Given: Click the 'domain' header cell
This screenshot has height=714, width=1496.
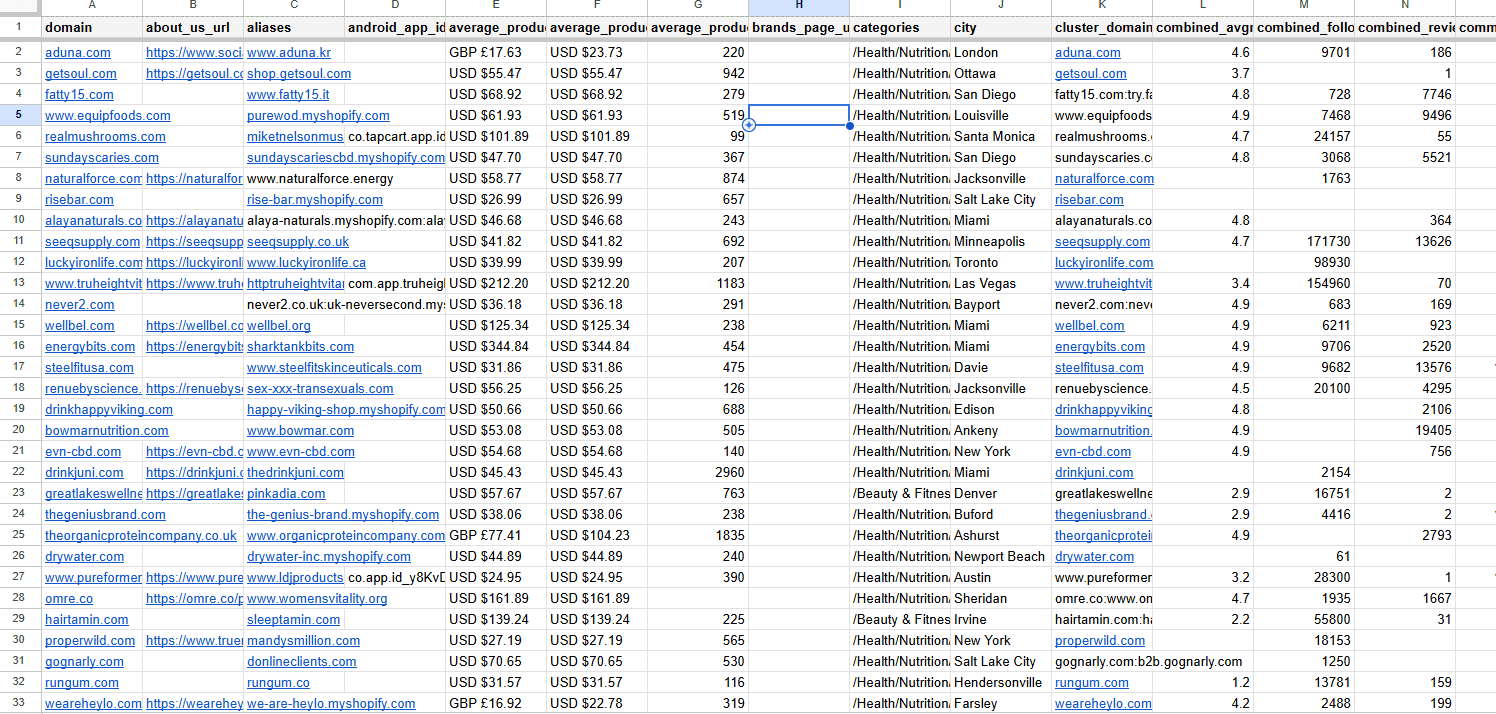Looking at the screenshot, I should click(x=92, y=28).
